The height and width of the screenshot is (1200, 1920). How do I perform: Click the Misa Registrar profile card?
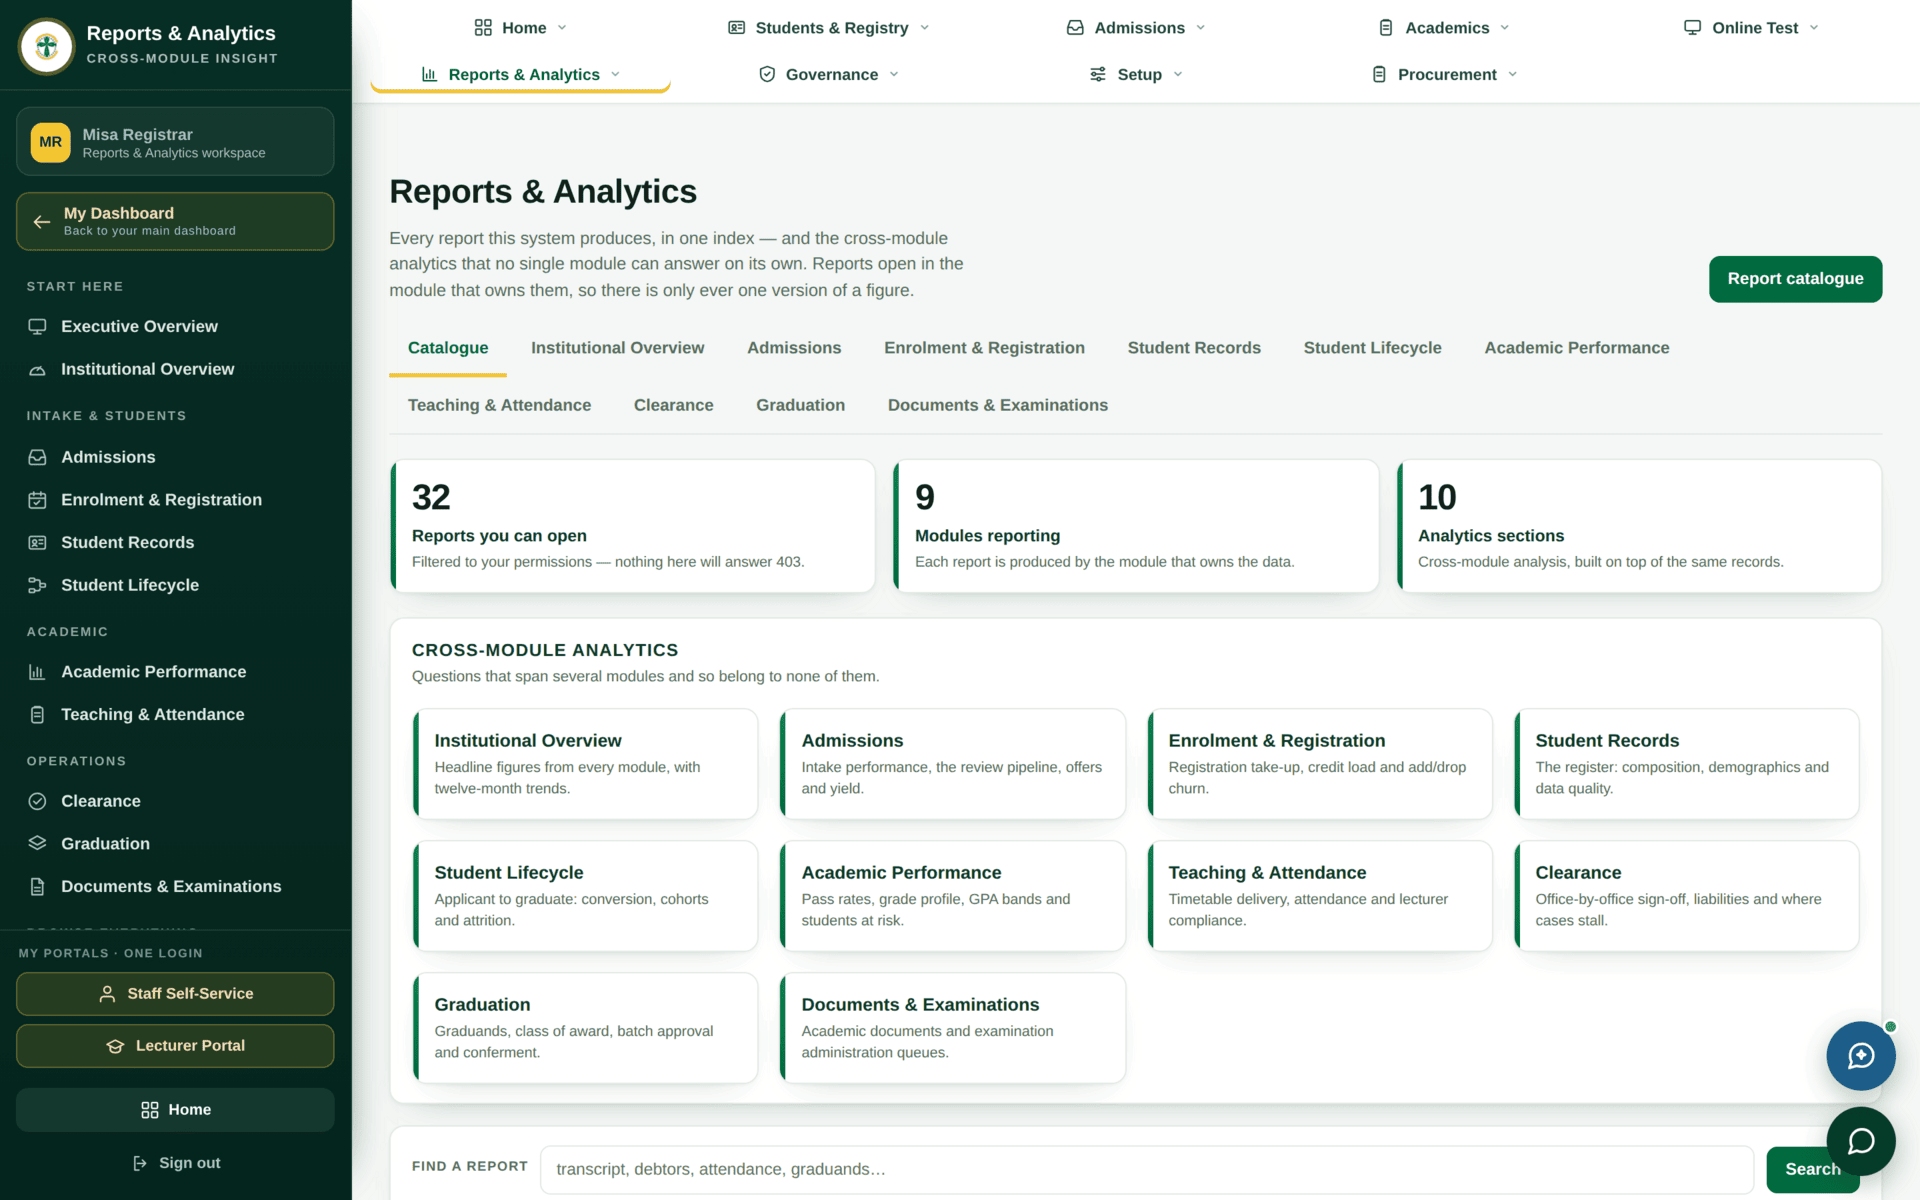[x=175, y=142]
